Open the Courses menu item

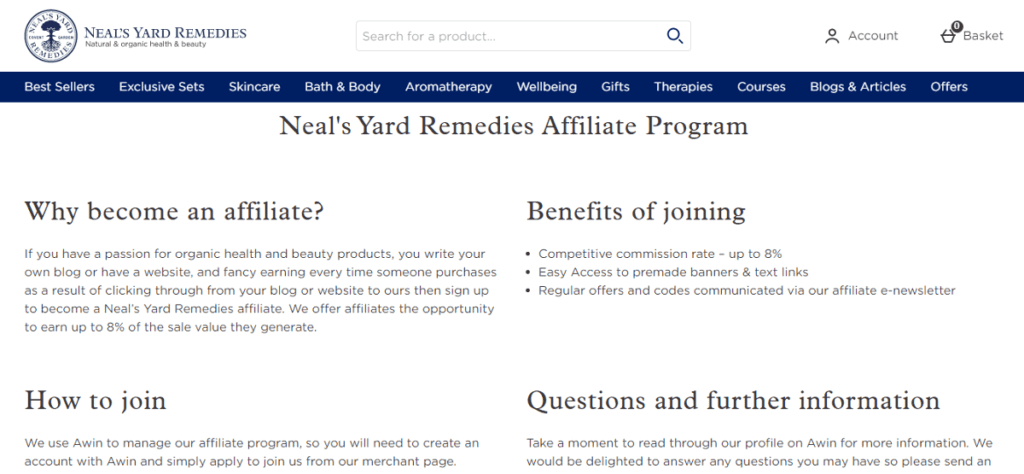pyautogui.click(x=761, y=87)
